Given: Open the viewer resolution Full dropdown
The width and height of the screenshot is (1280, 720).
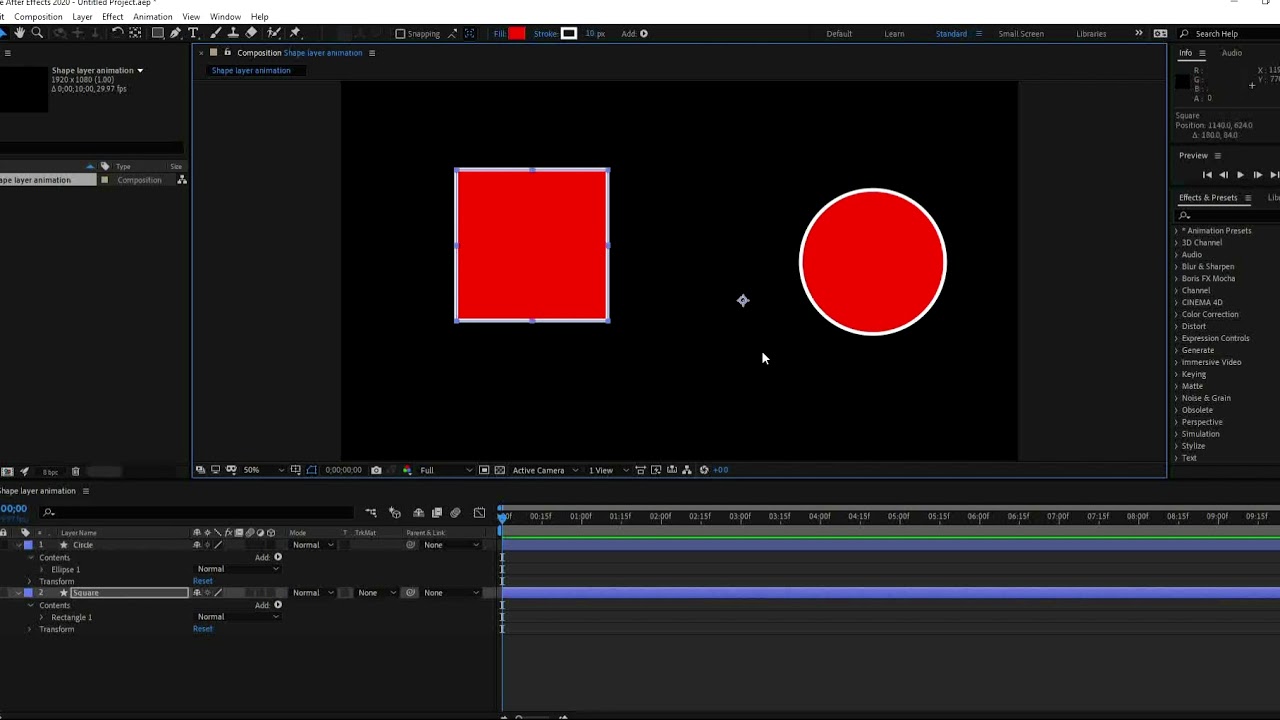Looking at the screenshot, I should click(446, 470).
